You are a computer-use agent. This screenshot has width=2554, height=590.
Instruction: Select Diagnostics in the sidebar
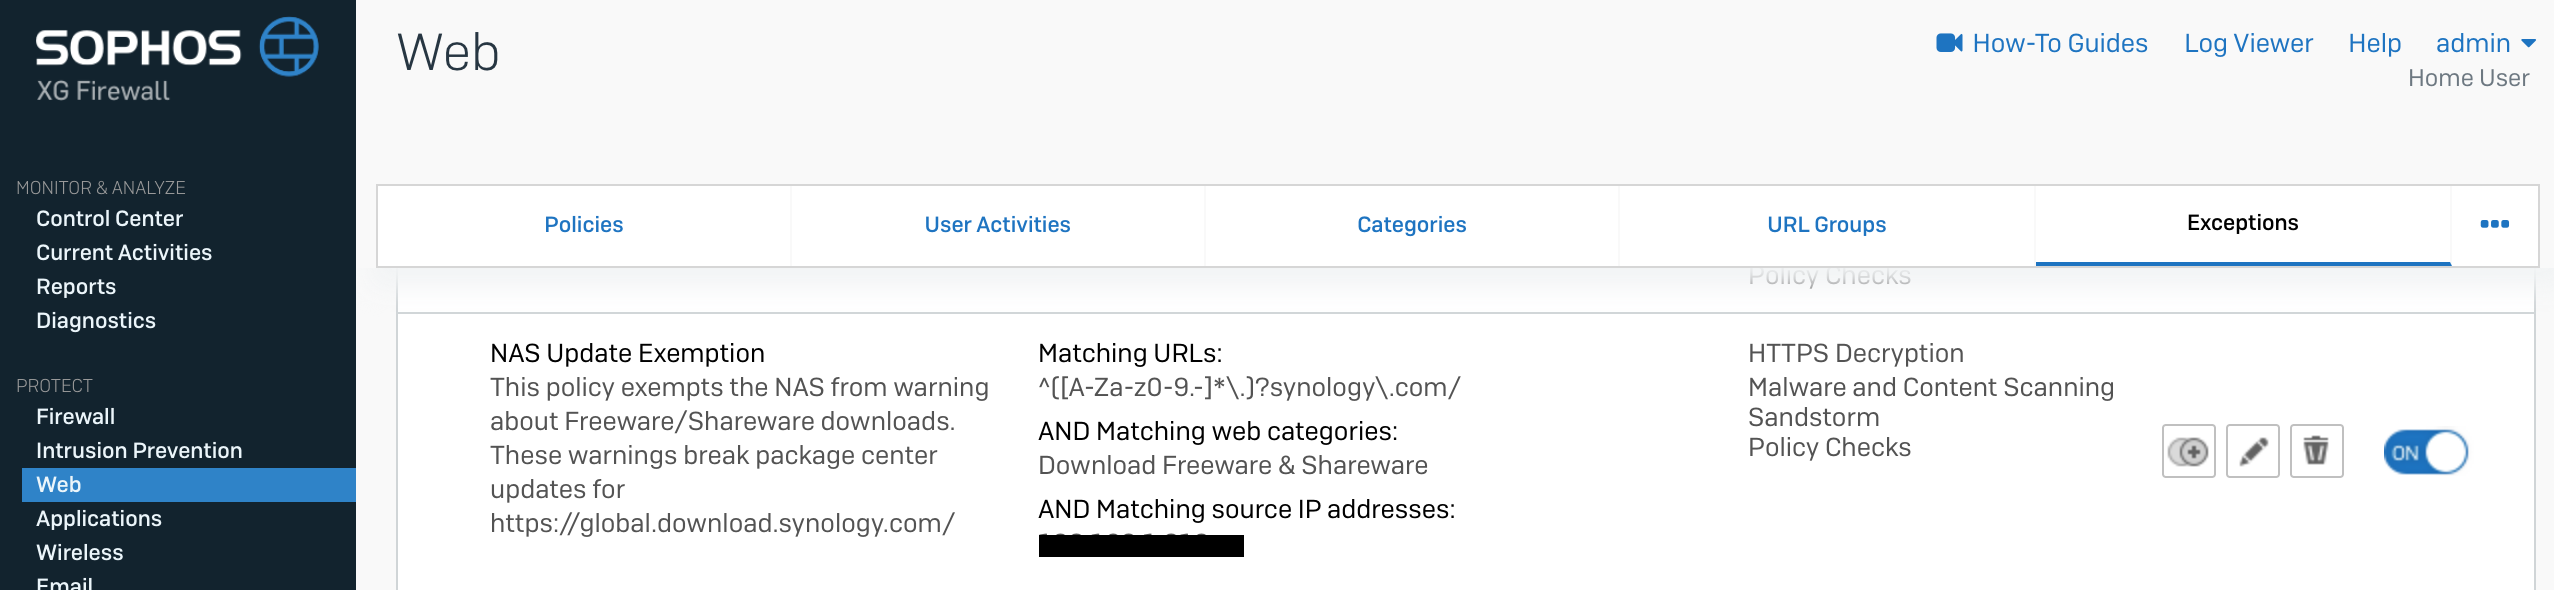pos(96,320)
